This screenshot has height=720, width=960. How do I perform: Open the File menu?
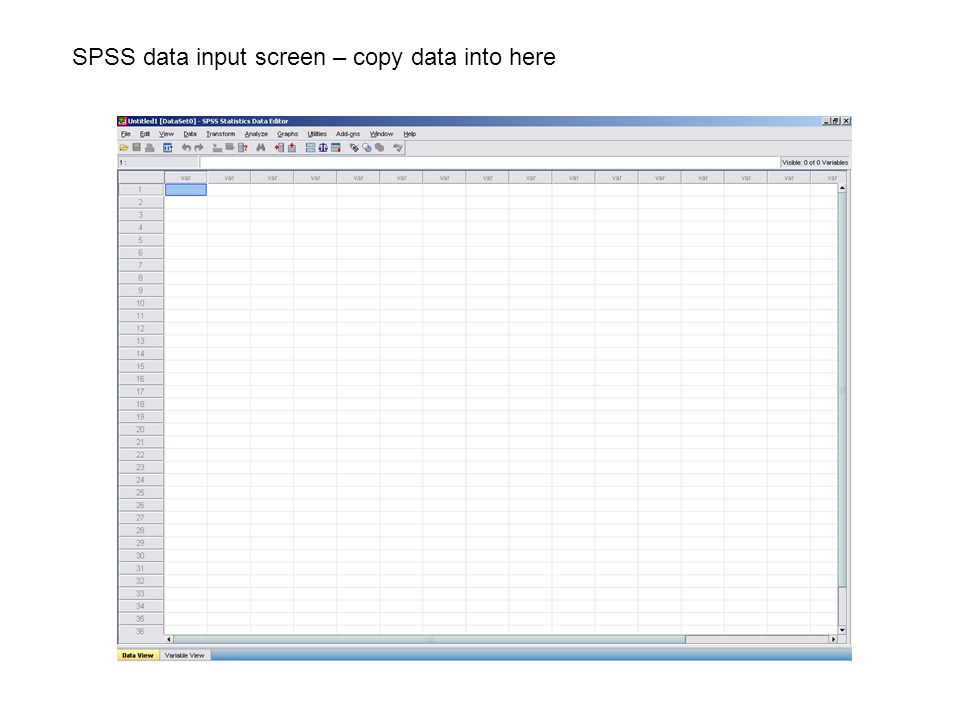coord(126,134)
